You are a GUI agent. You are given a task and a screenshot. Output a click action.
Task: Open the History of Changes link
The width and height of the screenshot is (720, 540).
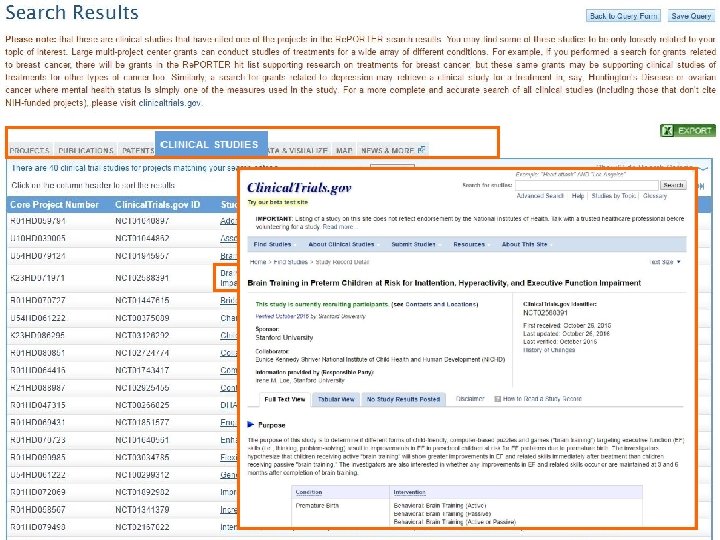click(x=549, y=350)
